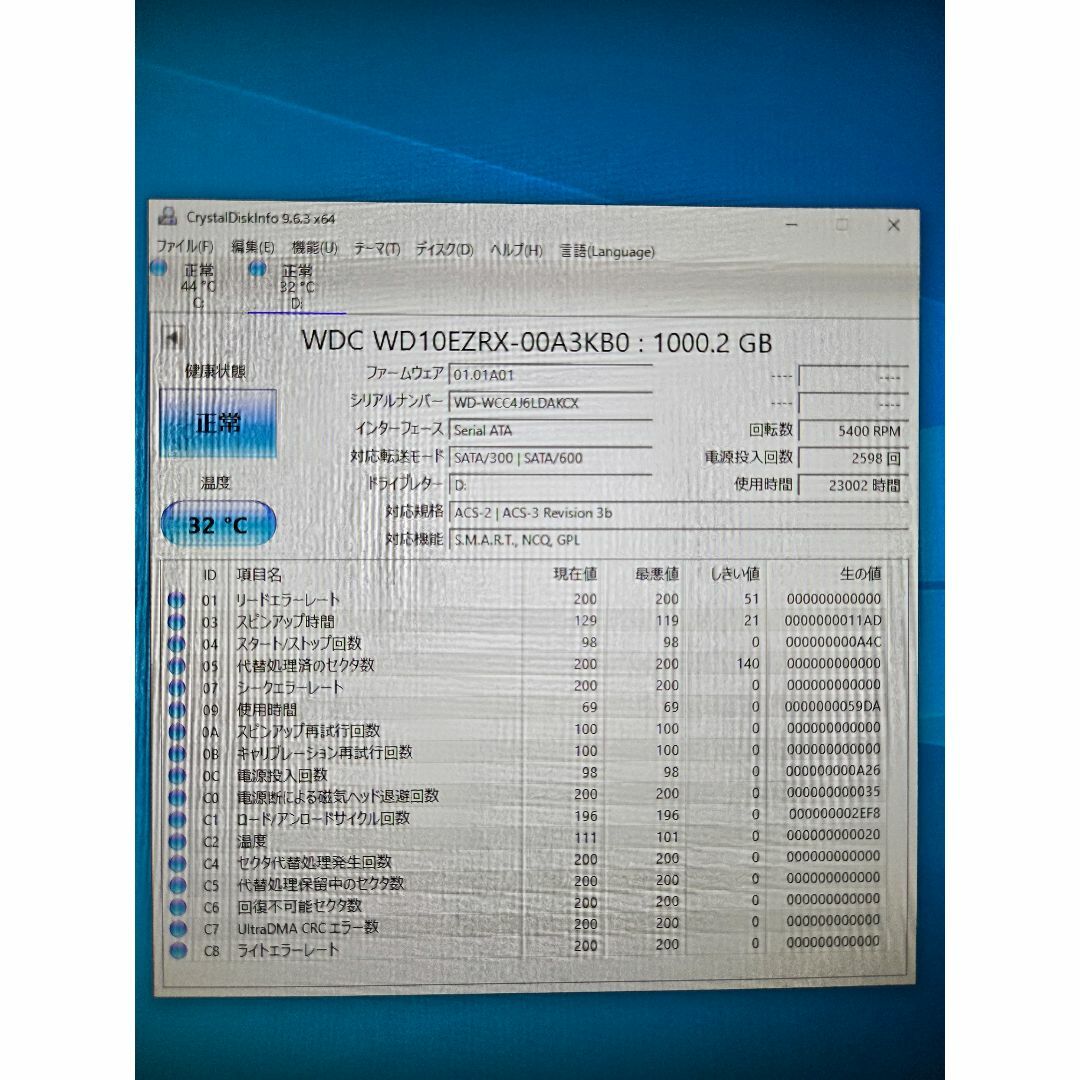Select the キャリブレーション再試行回数 attribute name
This screenshot has width=1080, height=1080.
324,753
